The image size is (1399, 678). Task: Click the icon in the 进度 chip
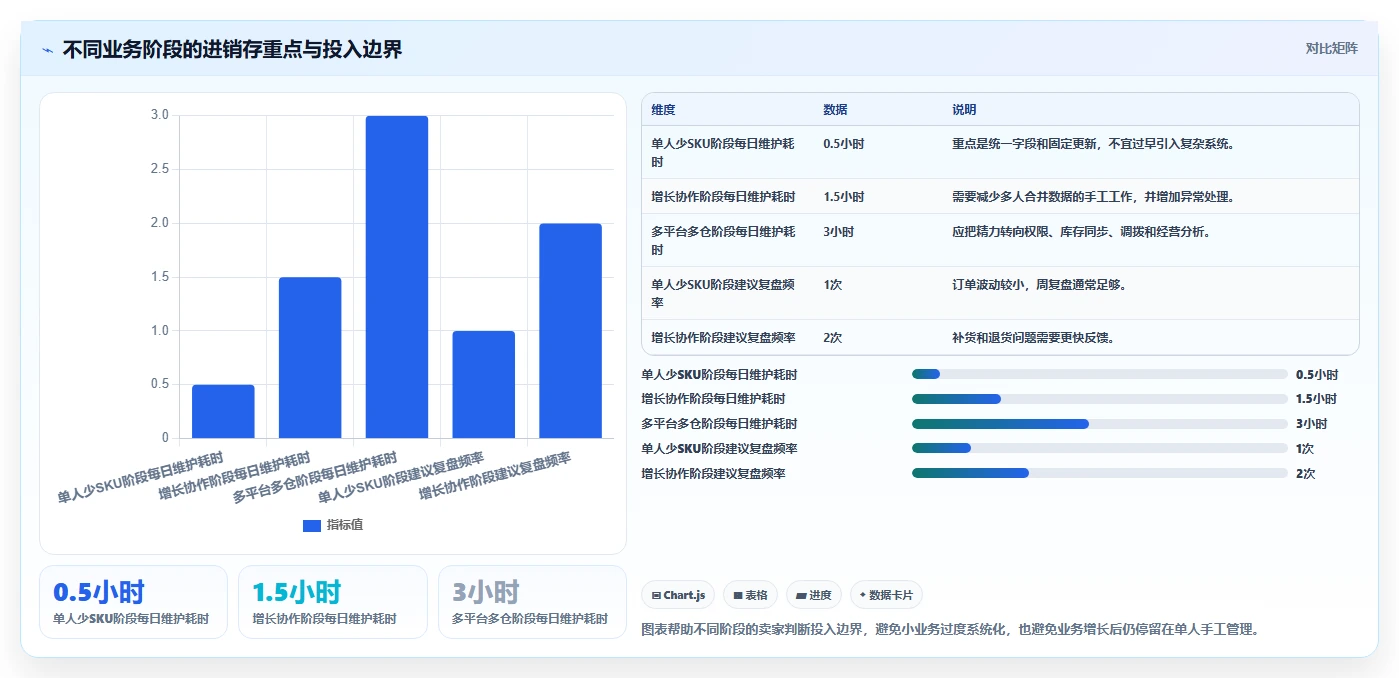(801, 595)
